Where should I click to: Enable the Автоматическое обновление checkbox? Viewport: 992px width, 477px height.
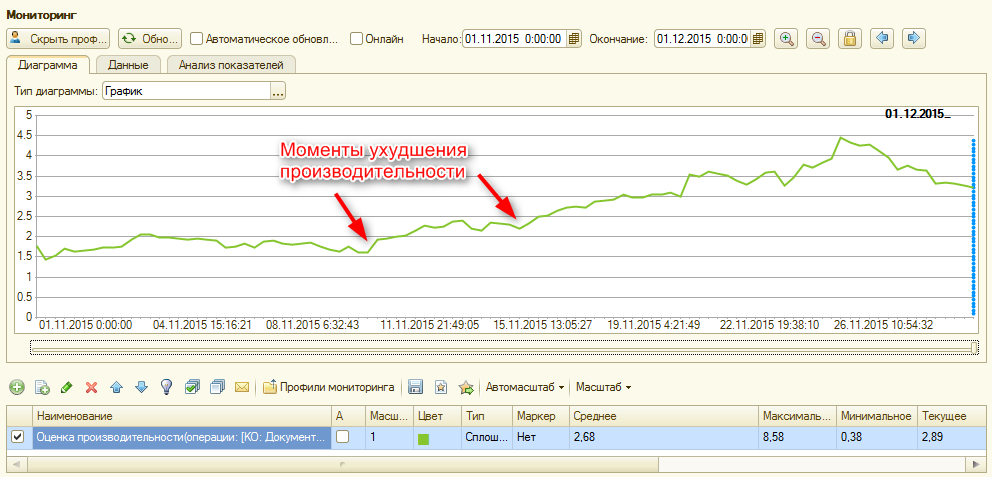(x=197, y=39)
